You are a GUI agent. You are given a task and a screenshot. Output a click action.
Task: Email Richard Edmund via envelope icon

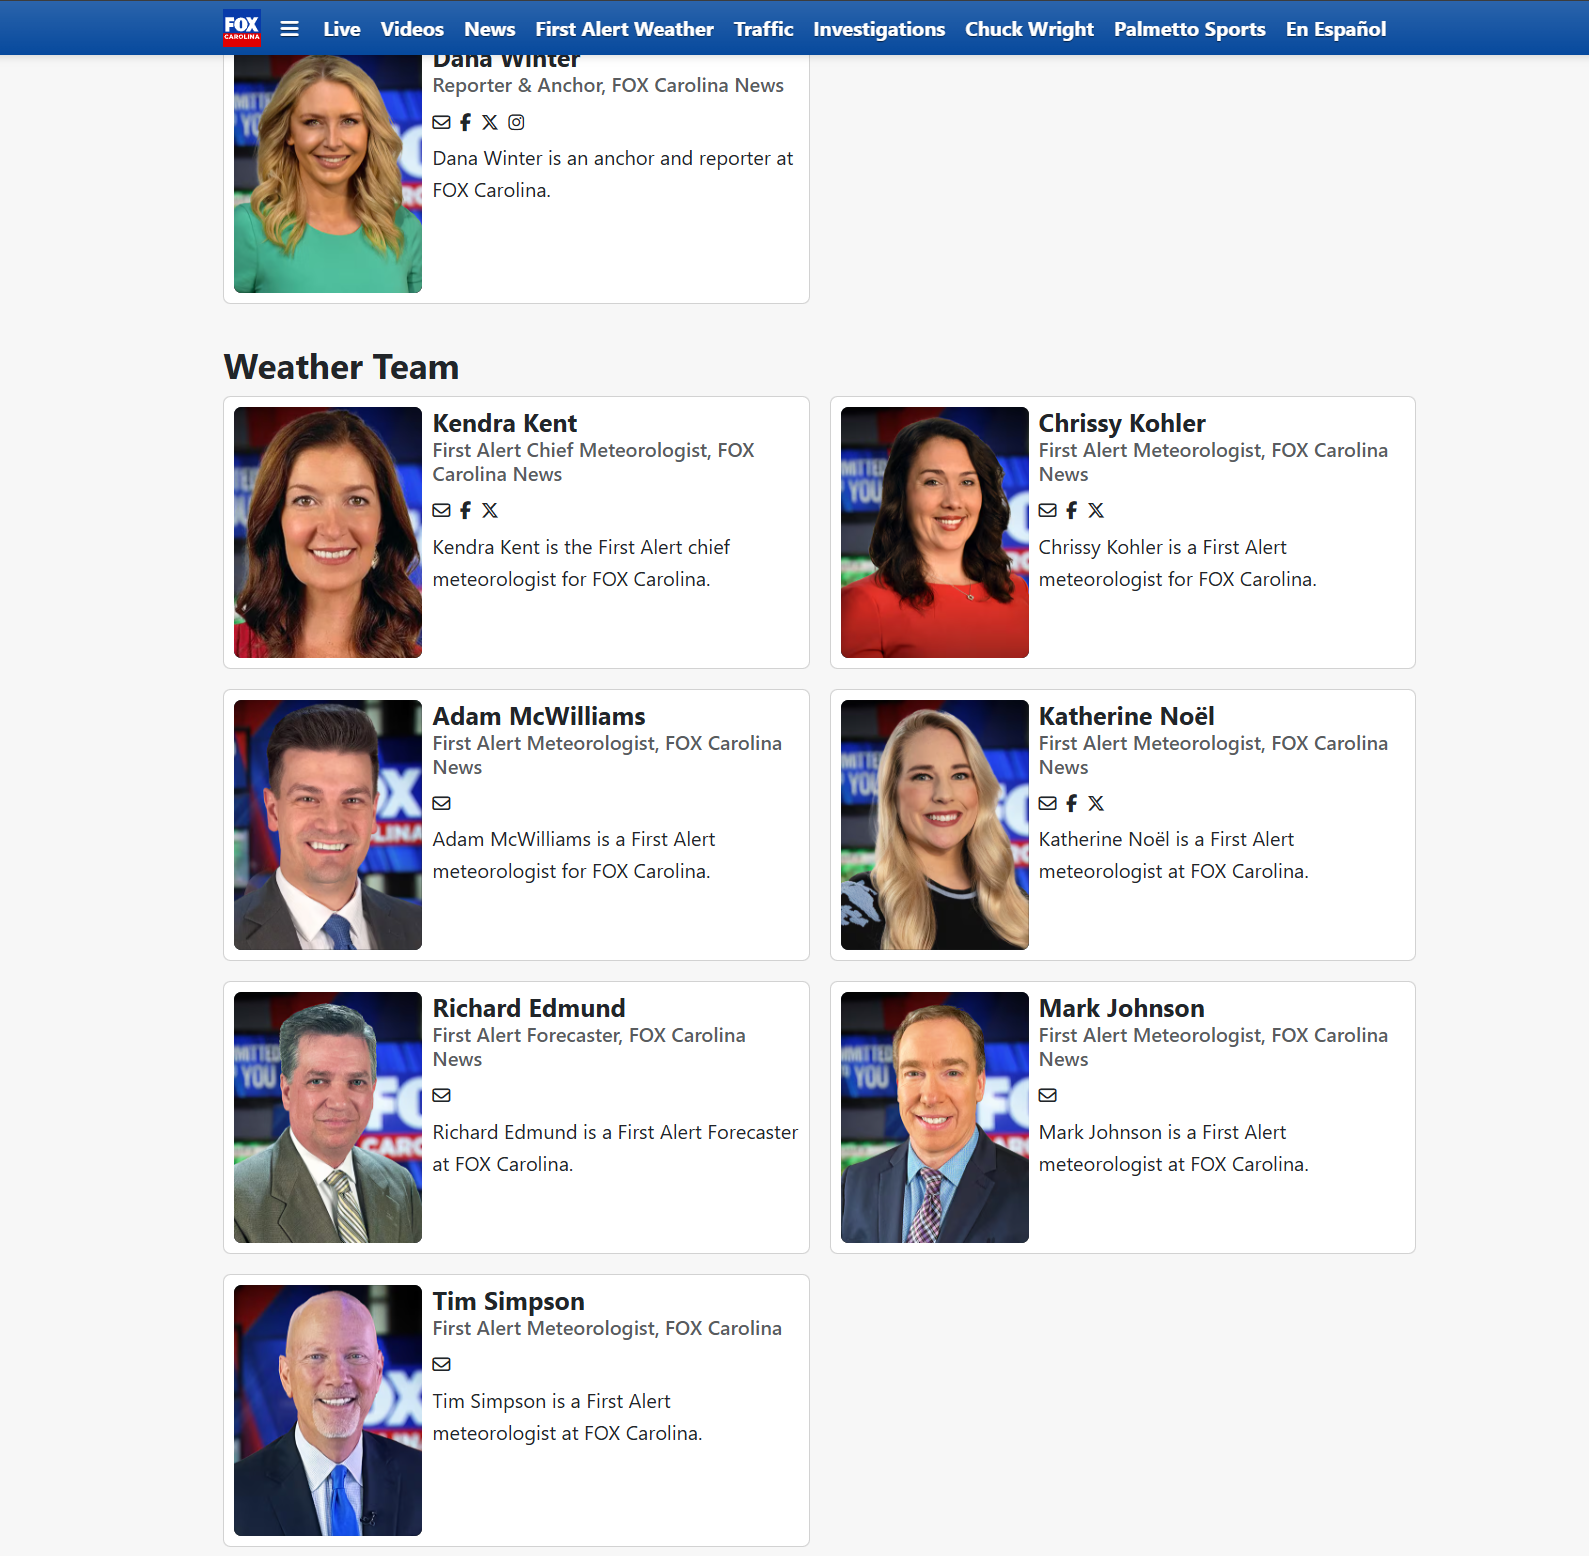[441, 1095]
